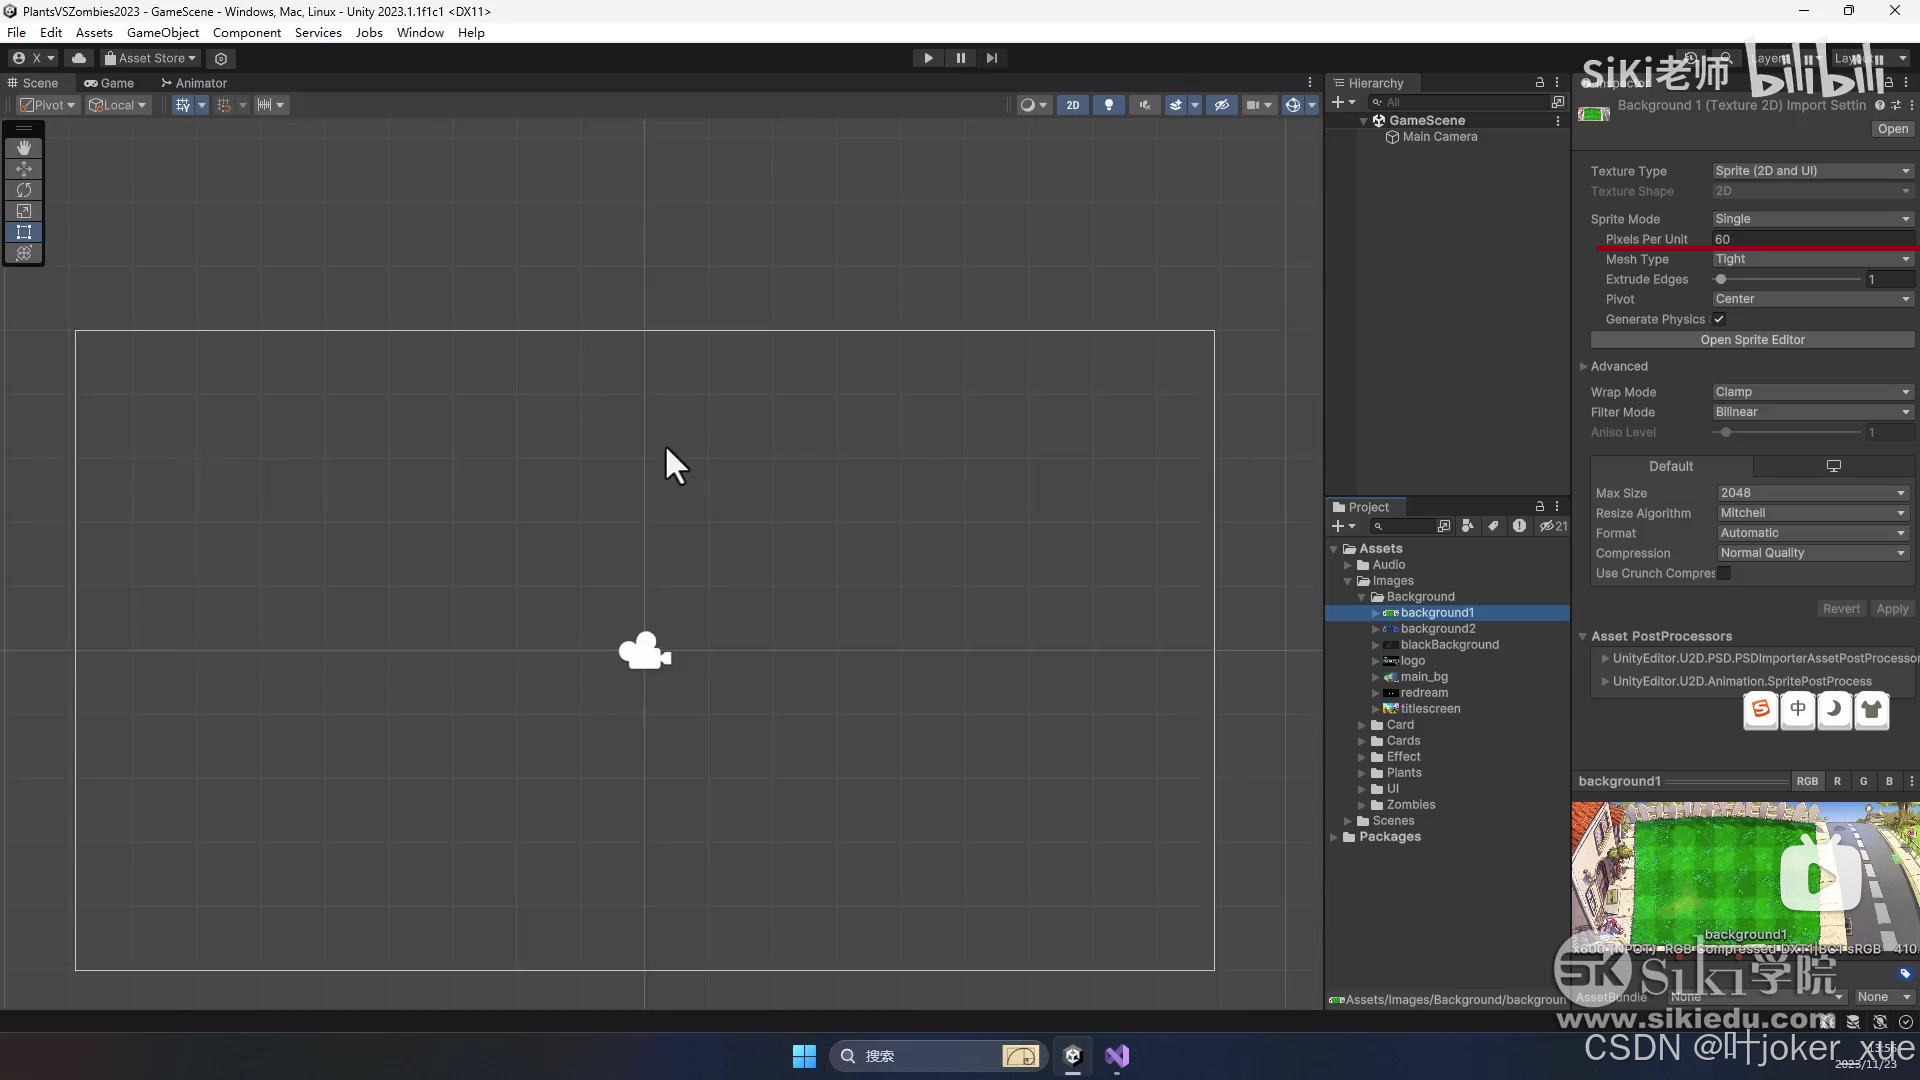Screen dimensions: 1920x1080
Task: Click the Pause button
Action: pyautogui.click(x=960, y=58)
